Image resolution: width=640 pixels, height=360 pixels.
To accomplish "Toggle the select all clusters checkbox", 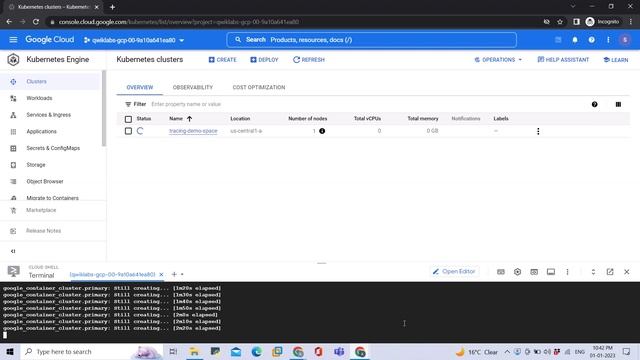I will [128, 119].
